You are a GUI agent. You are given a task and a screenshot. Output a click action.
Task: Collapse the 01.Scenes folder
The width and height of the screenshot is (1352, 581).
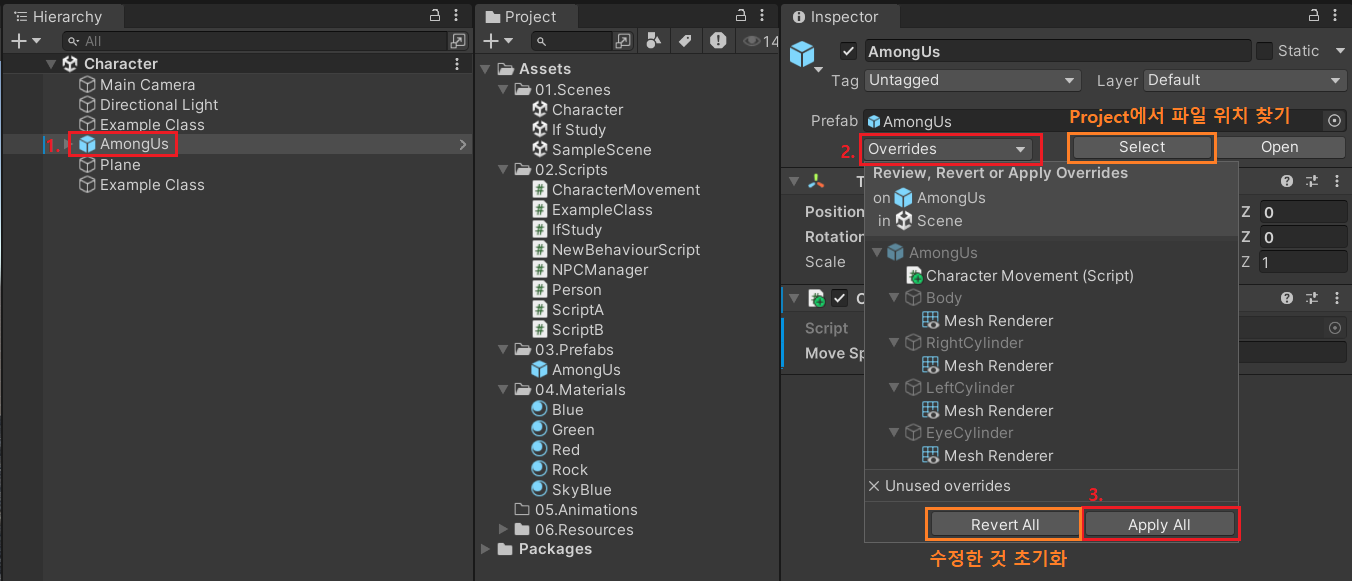click(503, 90)
